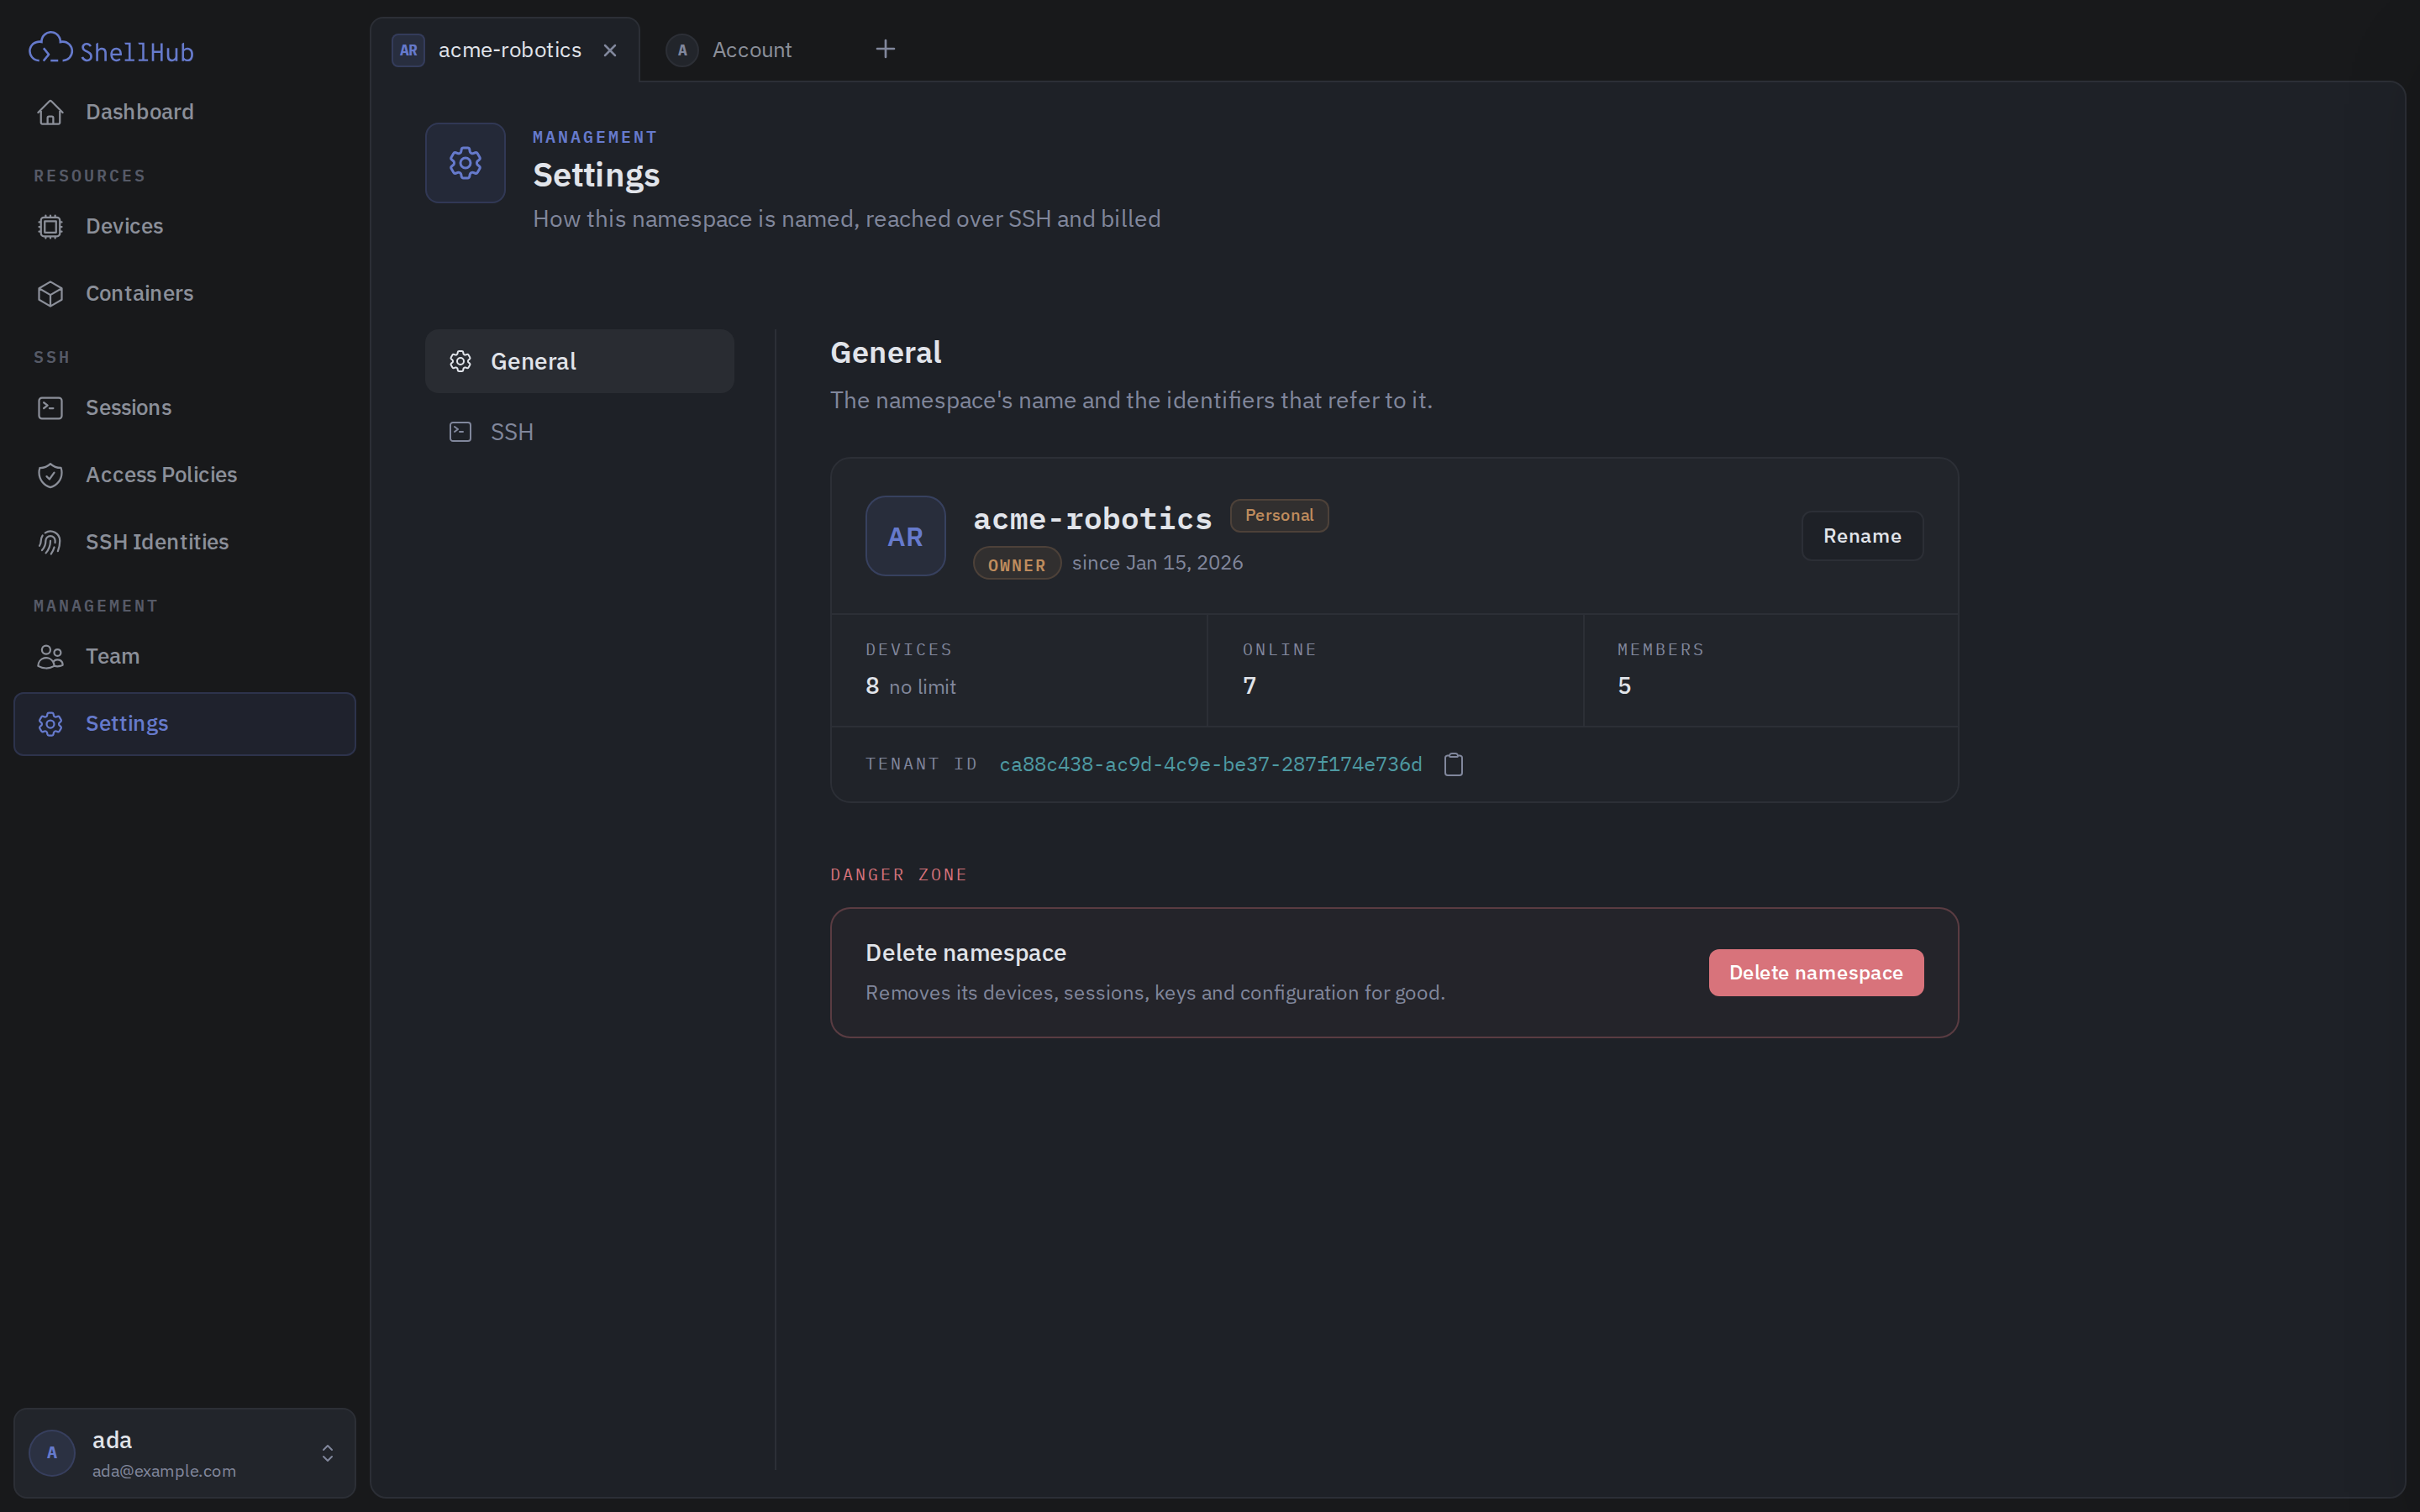This screenshot has height=1512, width=2420.
Task: Click the A avatar in the Account tab
Action: pos(682,50)
